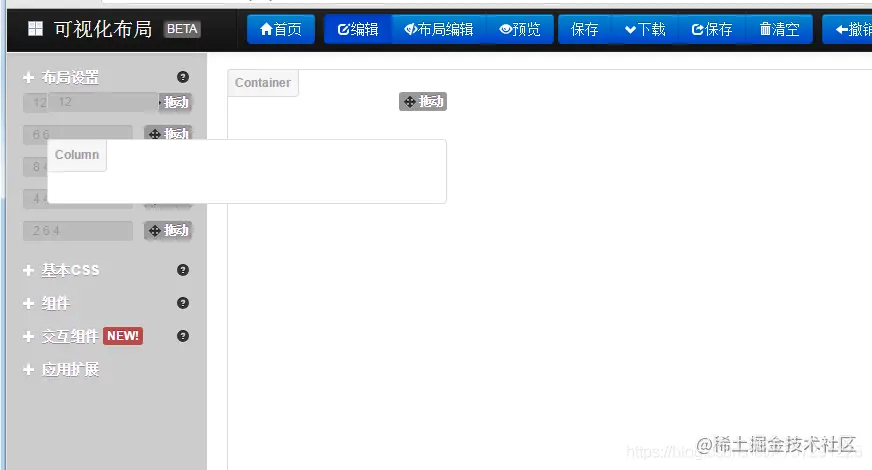Expand the 交互组件 section
The image size is (872, 470).
(61, 337)
